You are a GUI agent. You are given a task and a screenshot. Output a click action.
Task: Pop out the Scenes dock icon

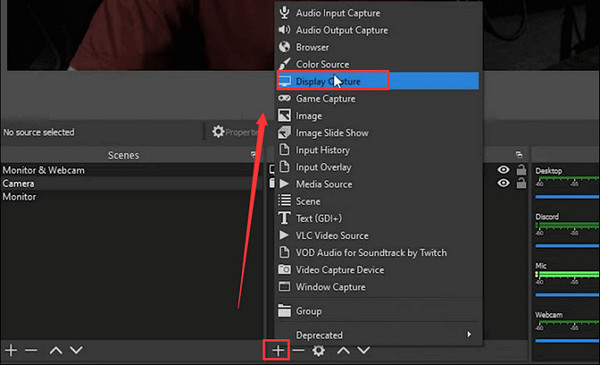(253, 155)
